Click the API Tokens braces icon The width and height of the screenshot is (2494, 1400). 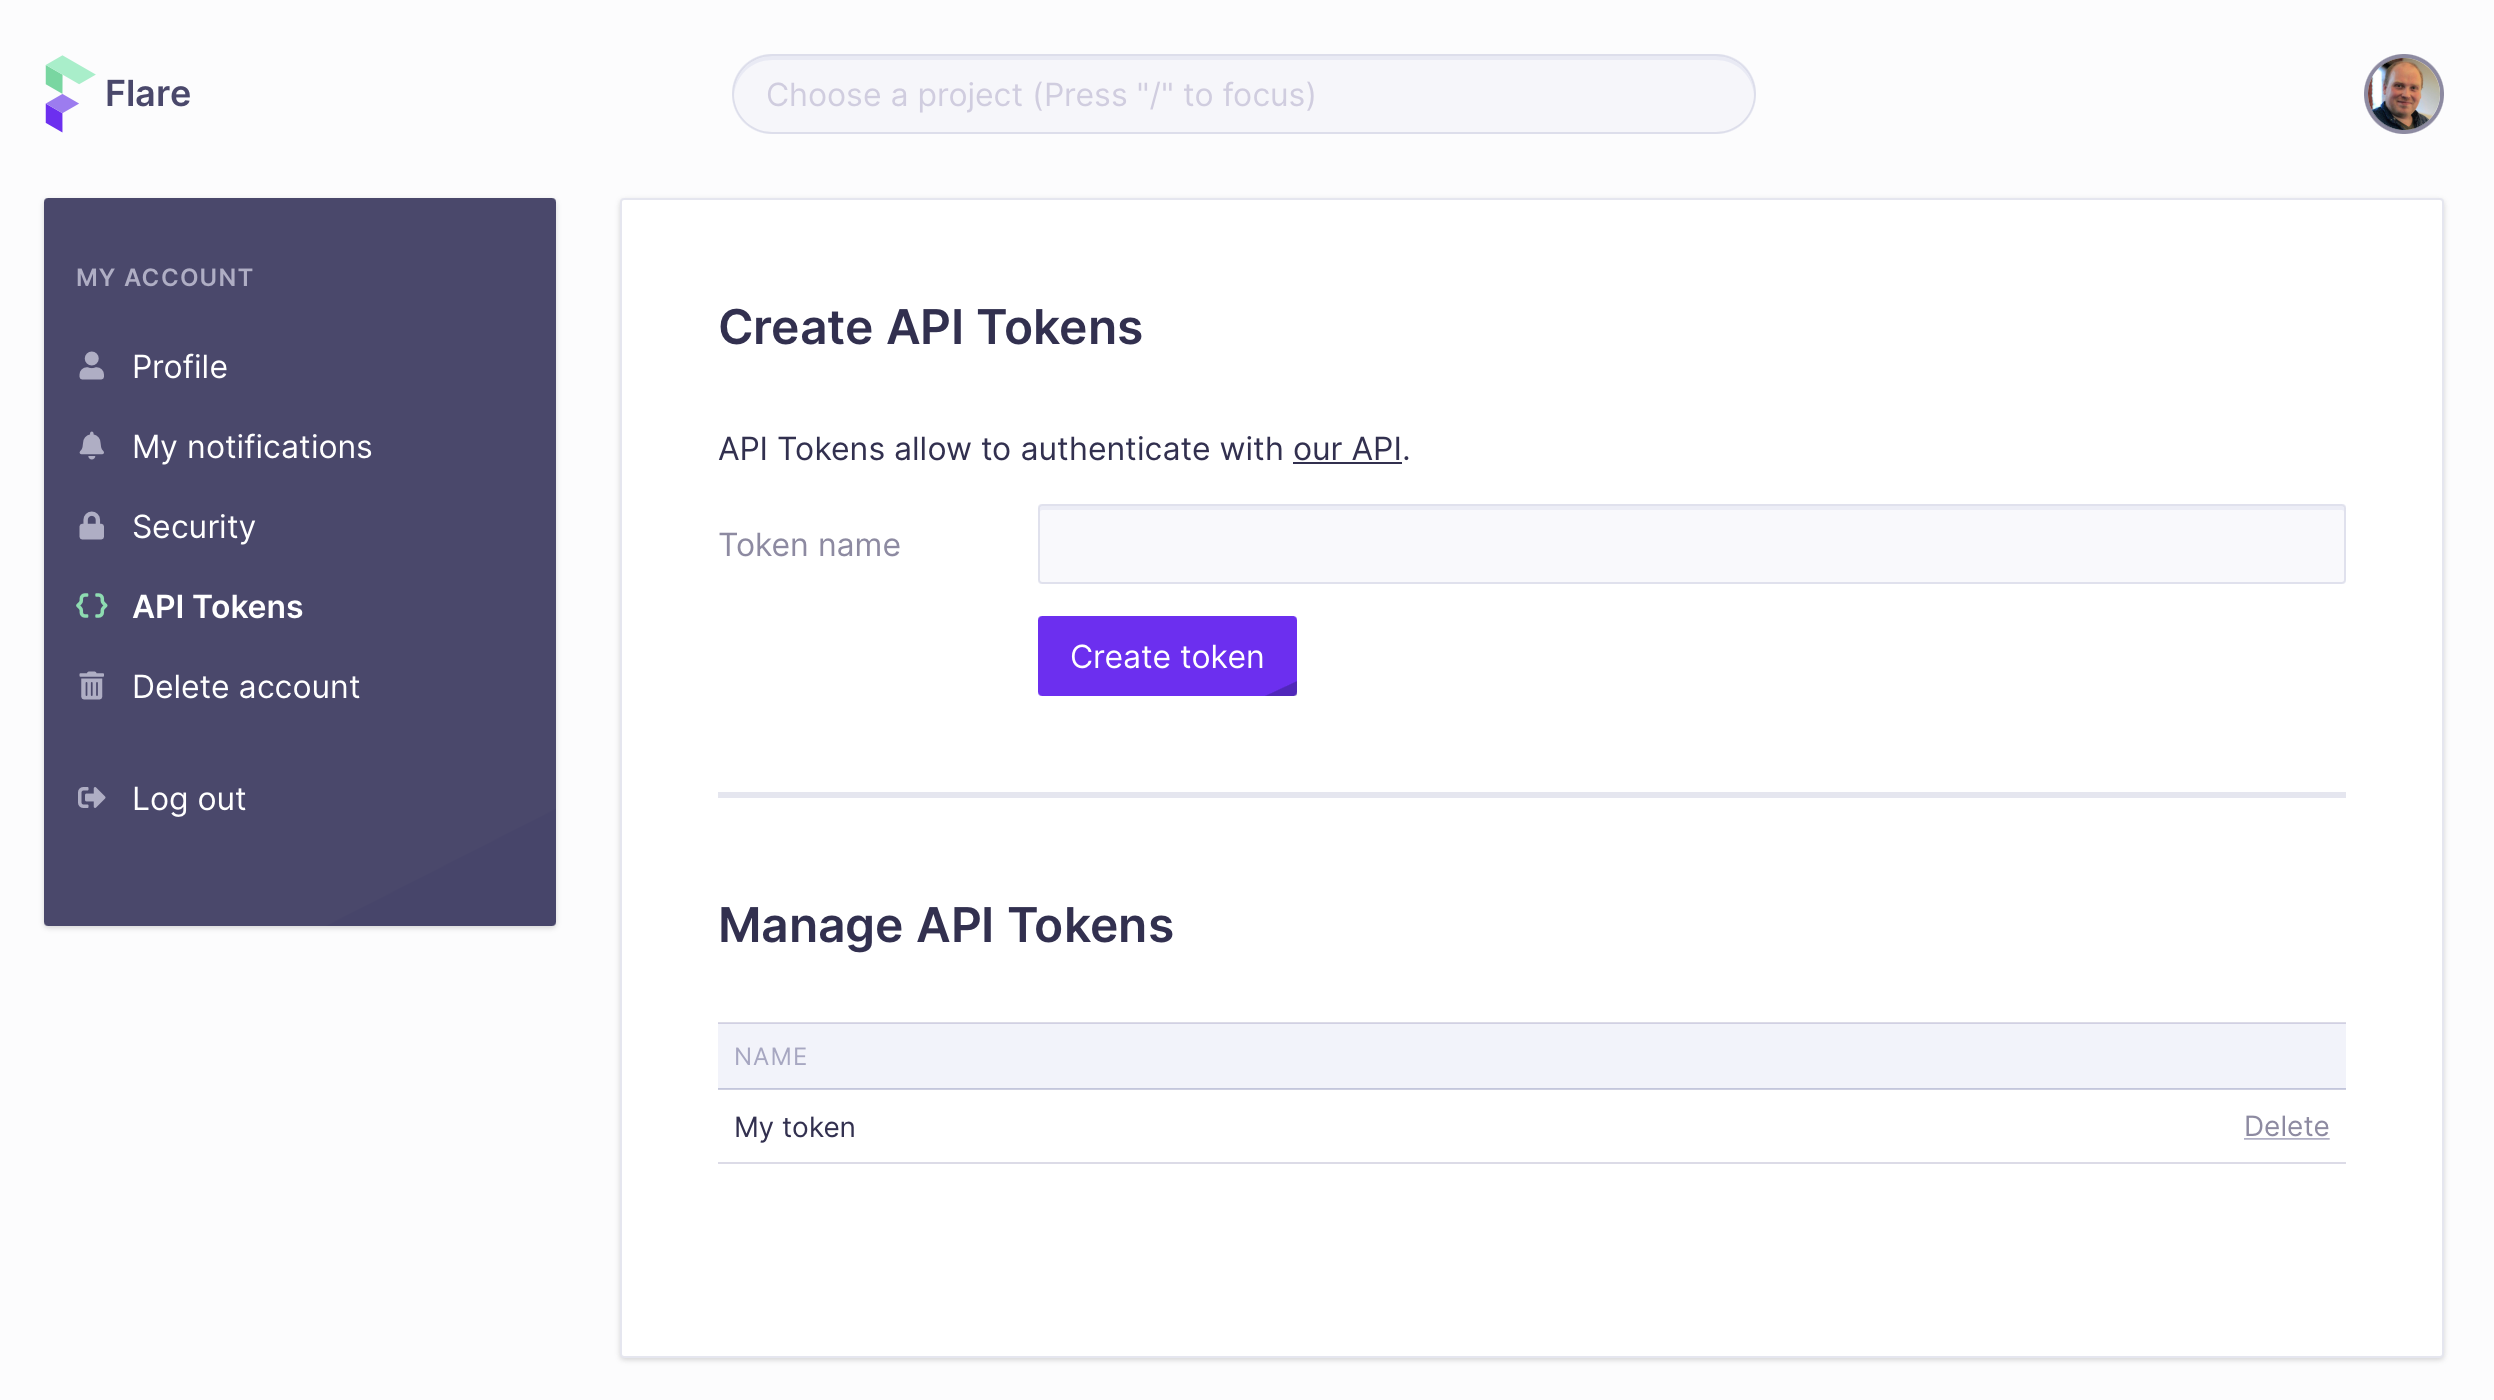tap(91, 606)
